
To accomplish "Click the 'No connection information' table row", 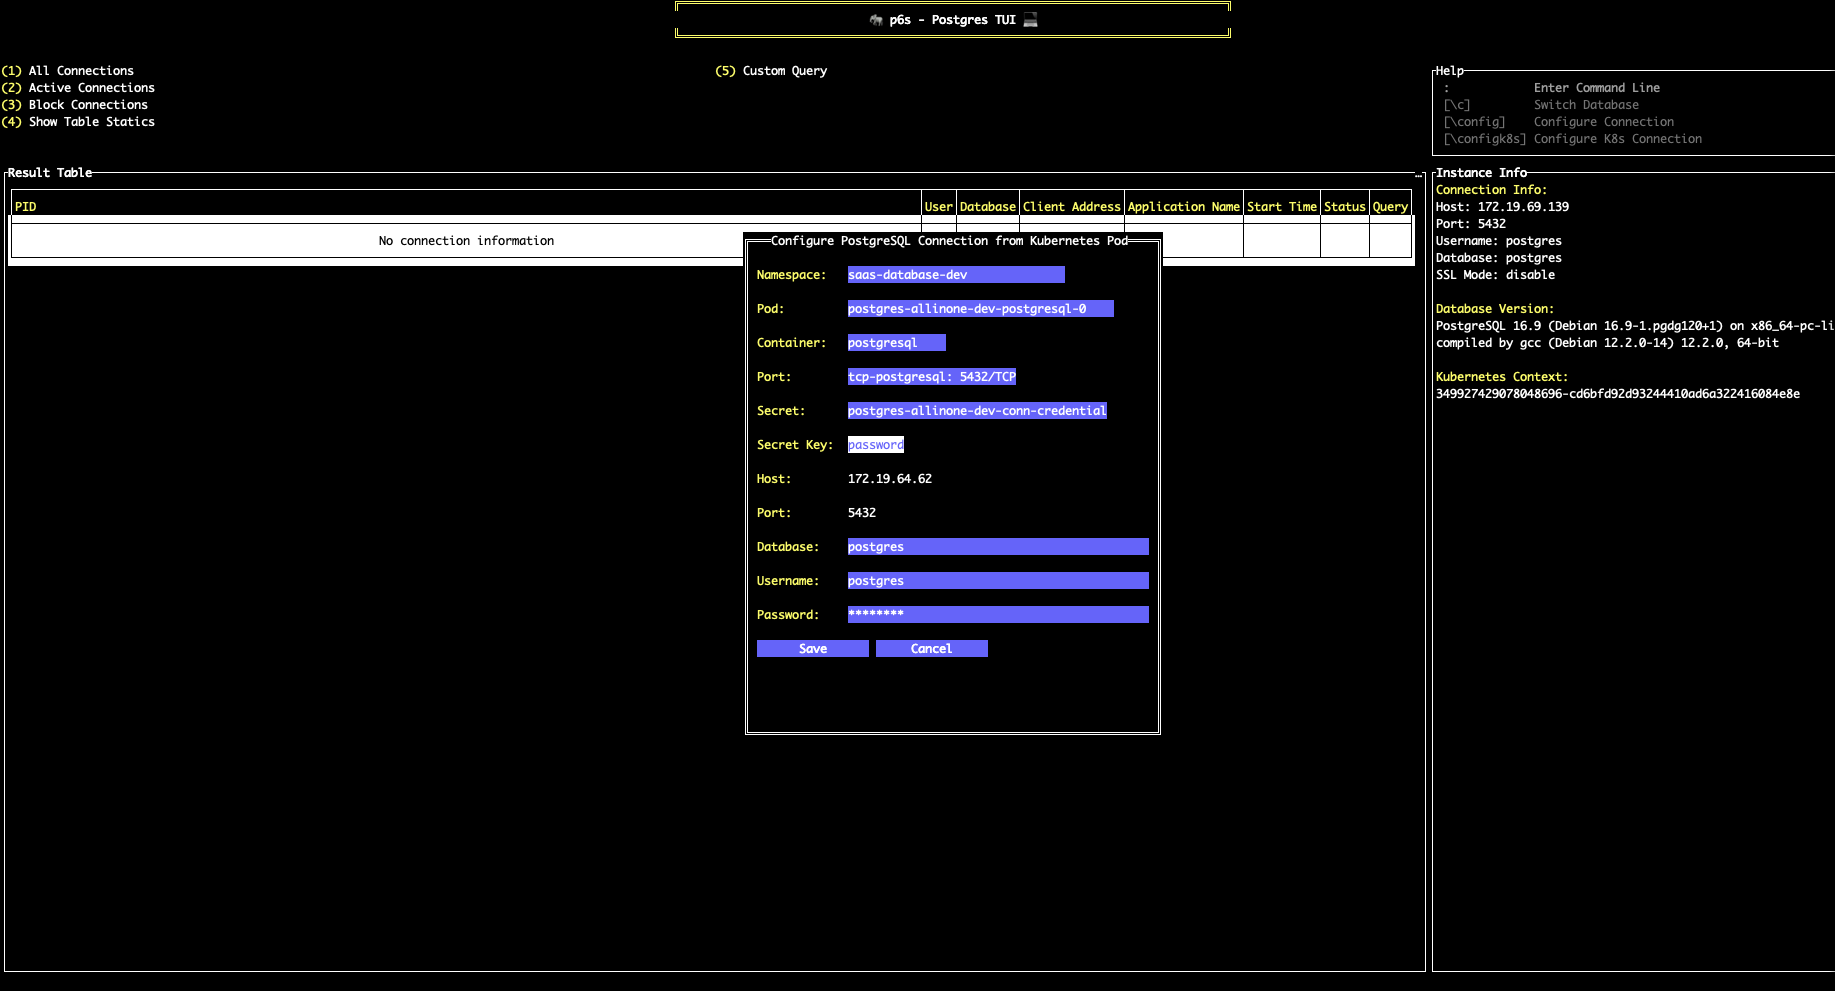I will click(x=466, y=241).
